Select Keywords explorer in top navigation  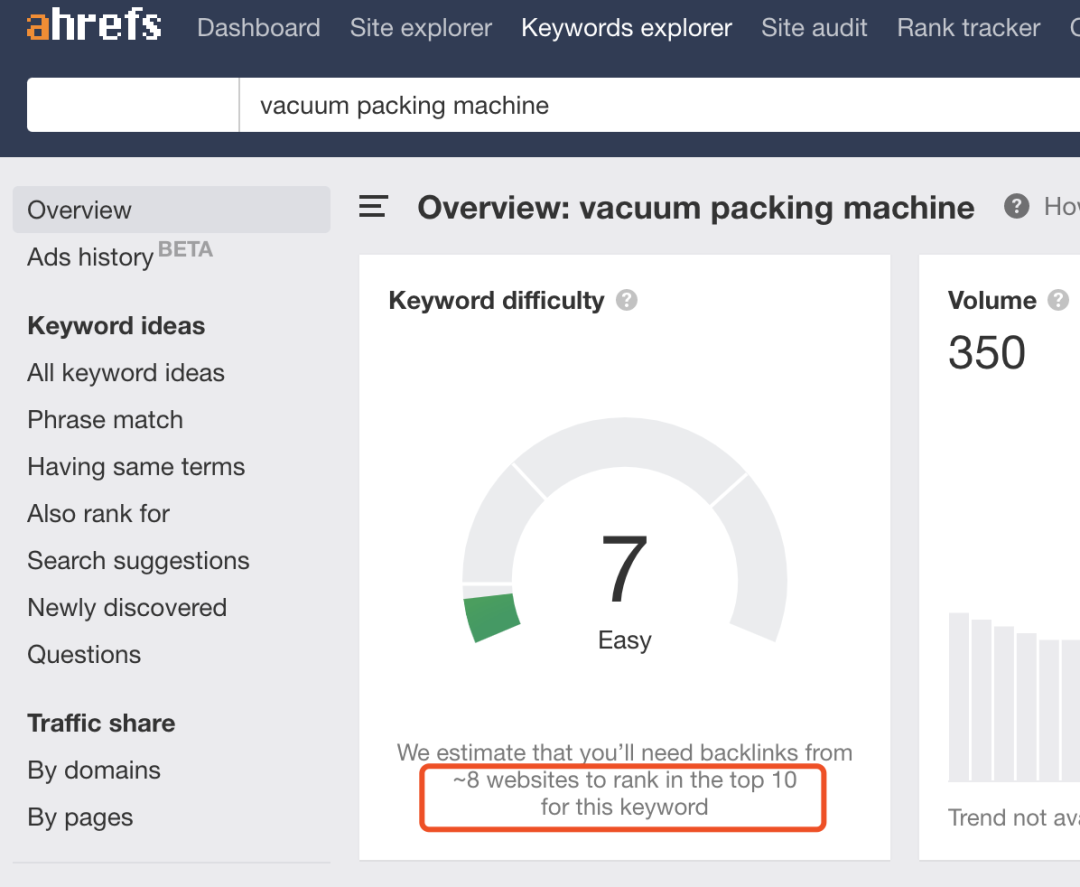tap(626, 28)
